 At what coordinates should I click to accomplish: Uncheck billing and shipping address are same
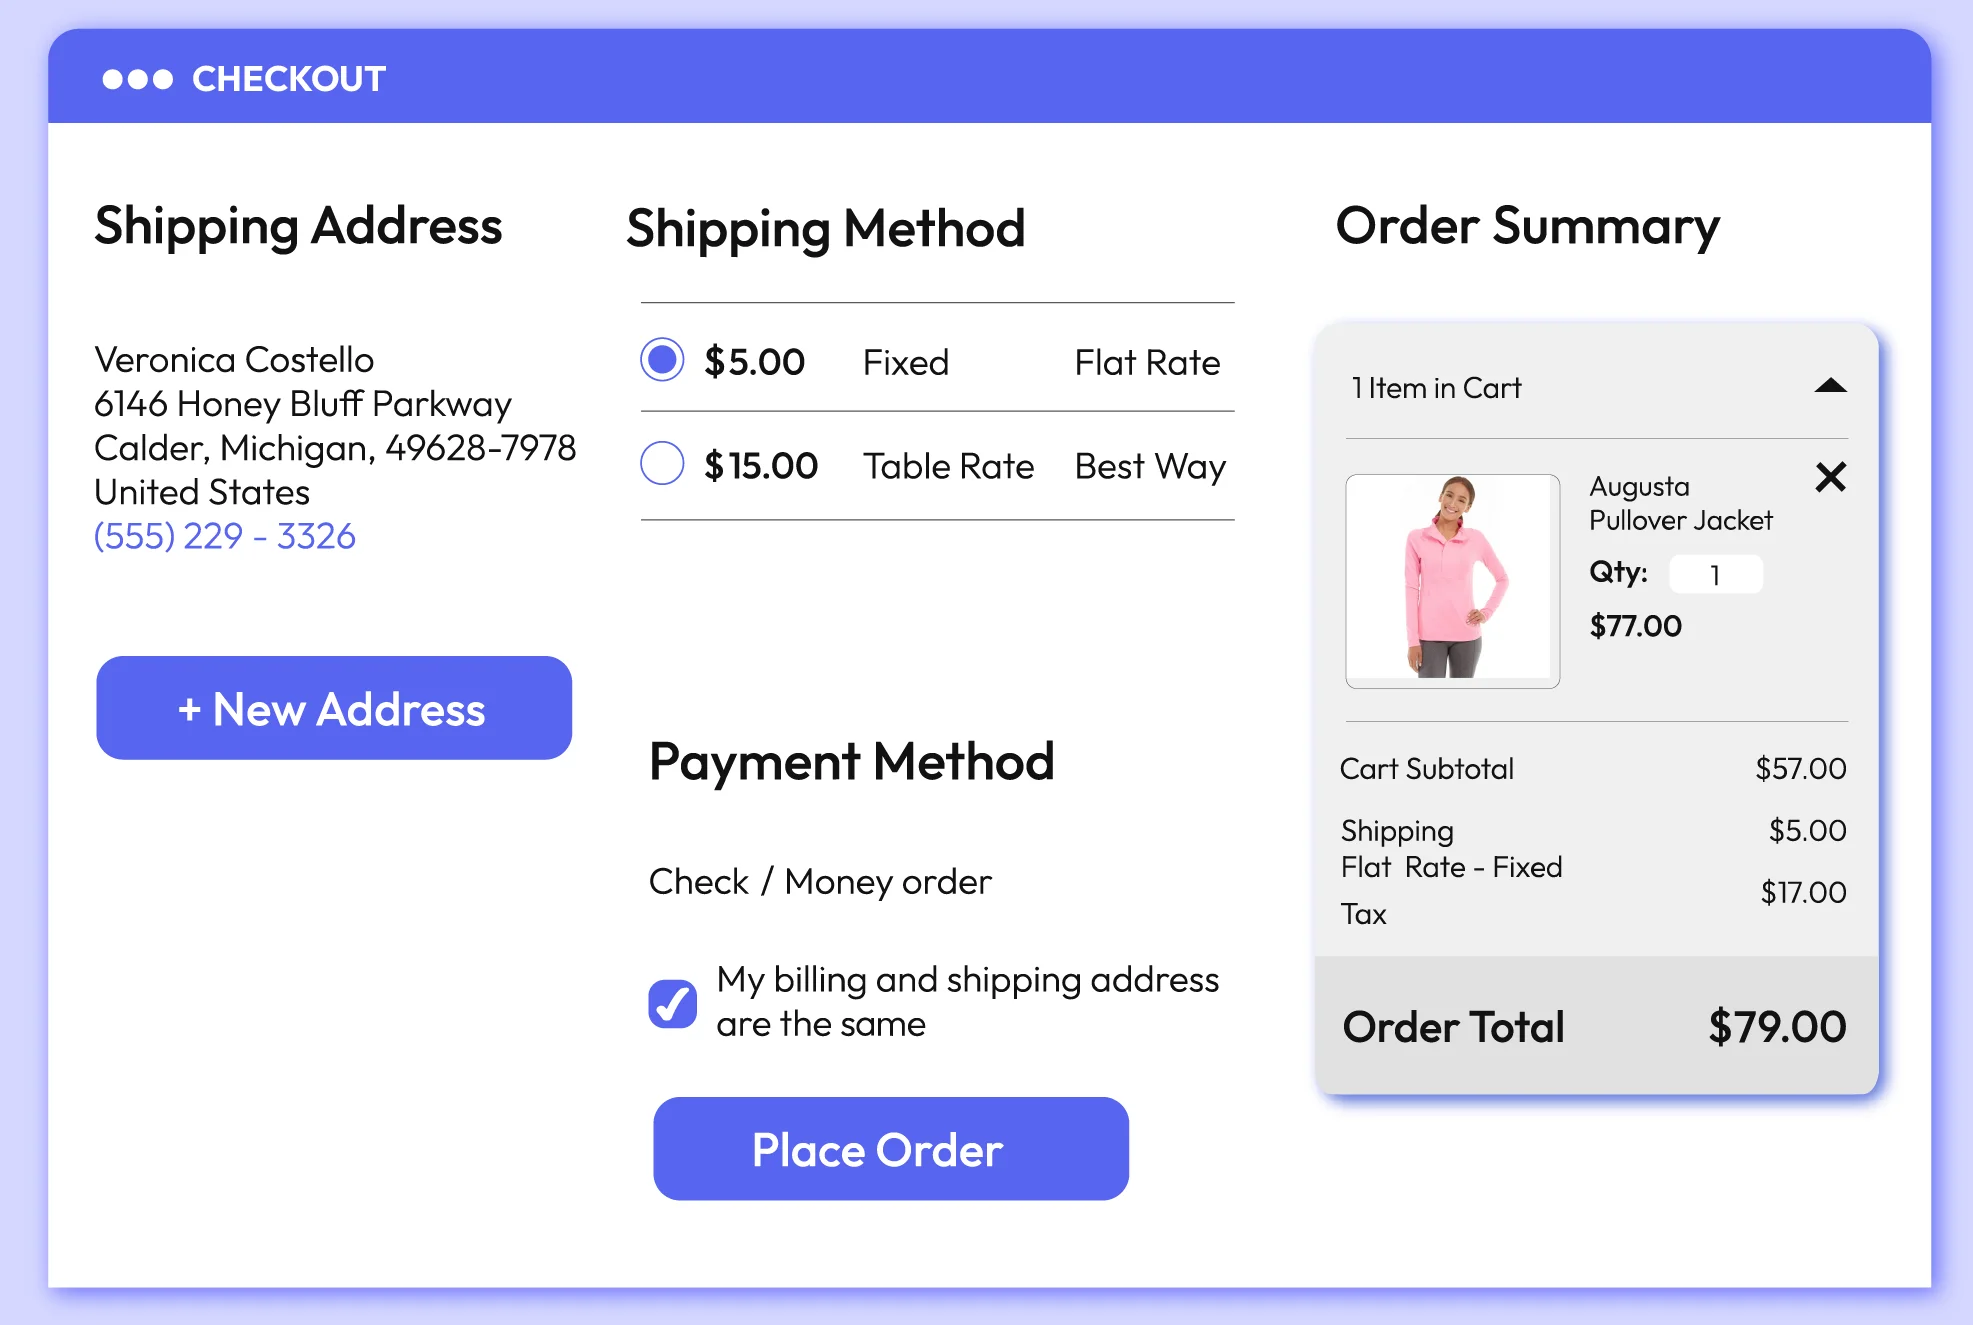point(673,1003)
